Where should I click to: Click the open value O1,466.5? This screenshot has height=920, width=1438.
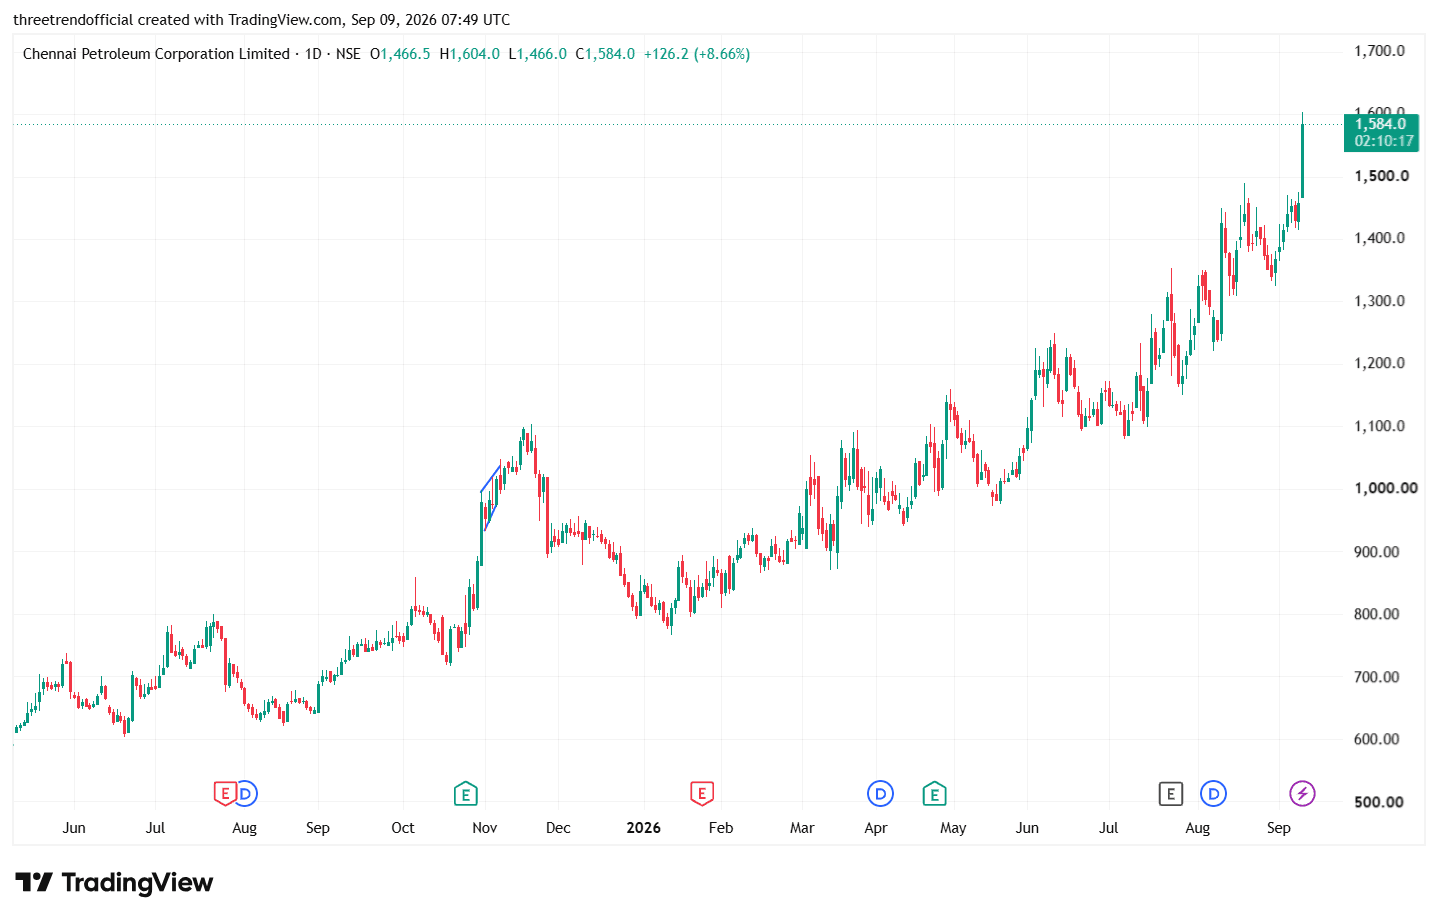[400, 54]
